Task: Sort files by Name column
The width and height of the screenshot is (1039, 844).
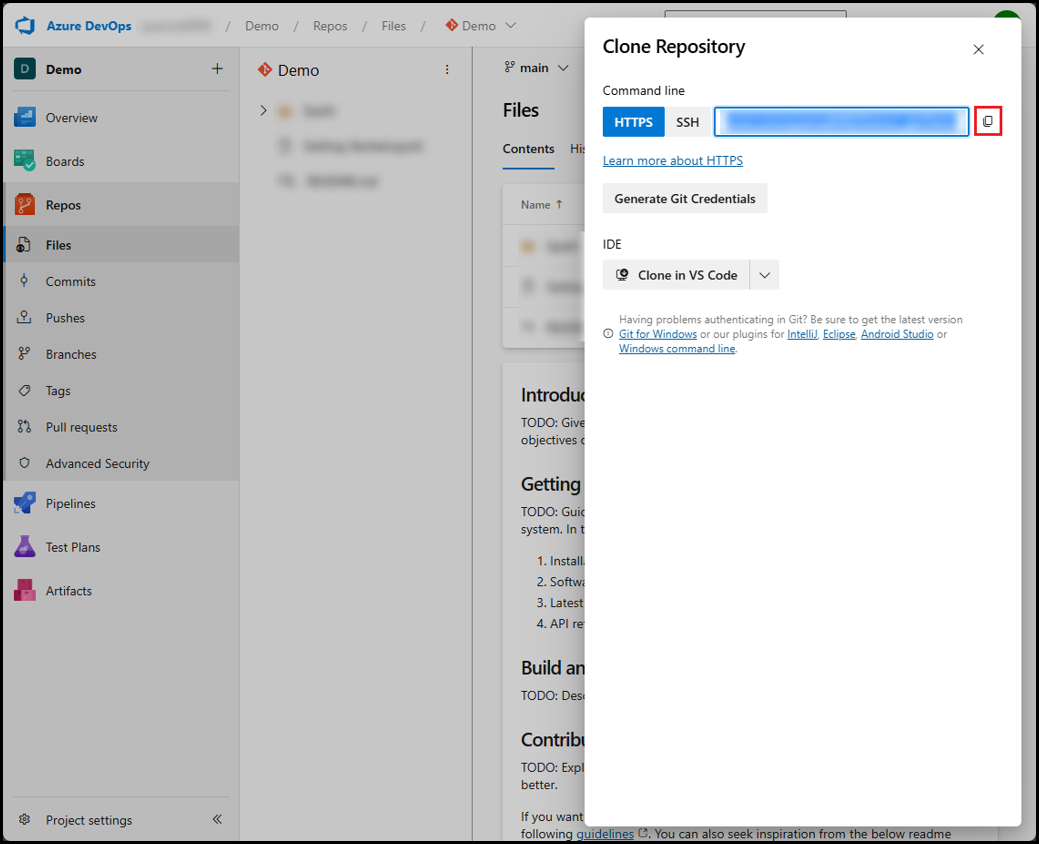Action: pyautogui.click(x=541, y=205)
